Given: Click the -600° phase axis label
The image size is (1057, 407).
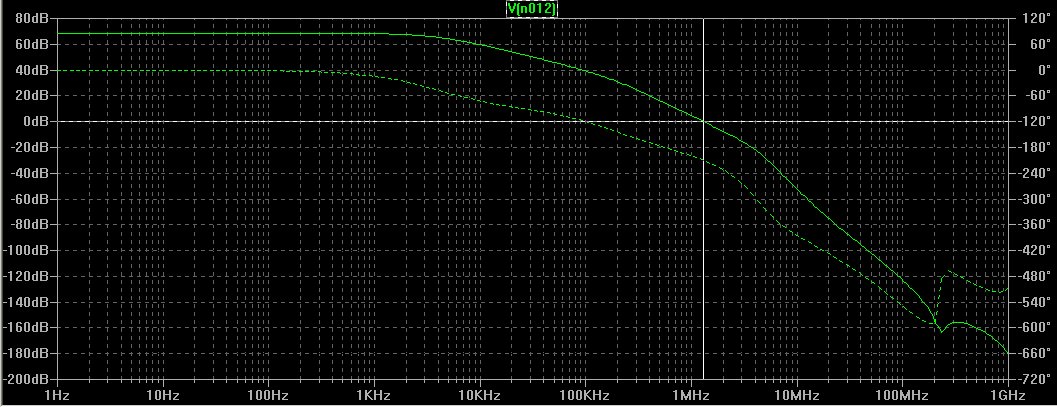Looking at the screenshot, I should (1033, 327).
